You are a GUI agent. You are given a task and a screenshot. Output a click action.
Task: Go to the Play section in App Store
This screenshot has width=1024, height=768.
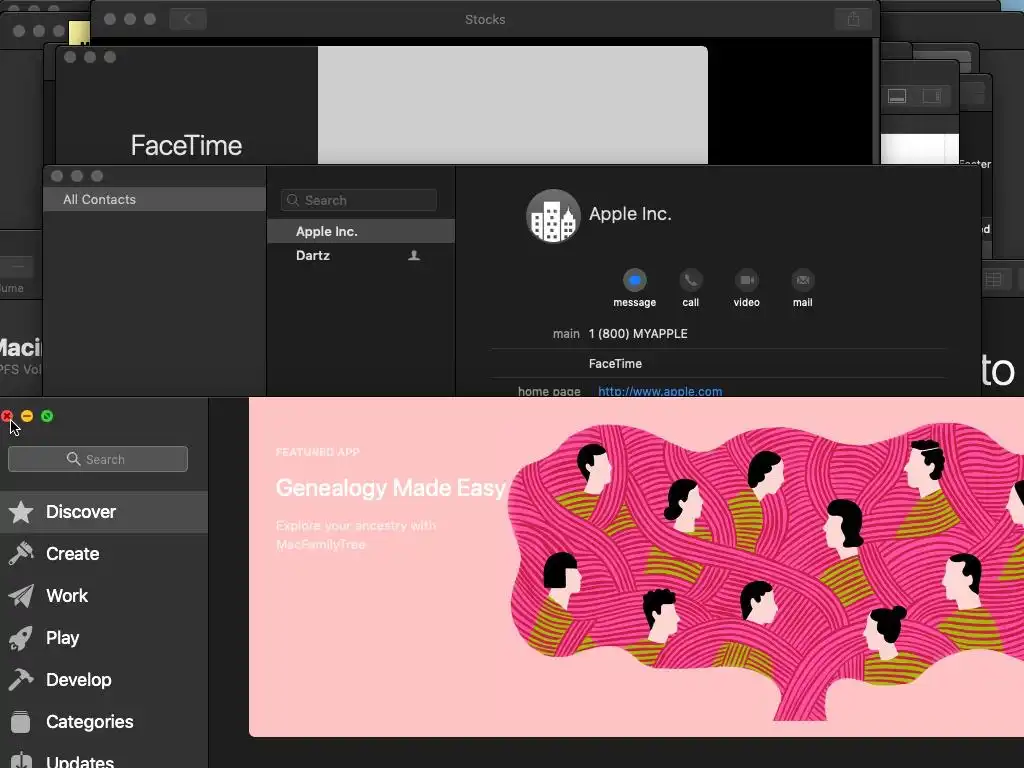[104, 637]
